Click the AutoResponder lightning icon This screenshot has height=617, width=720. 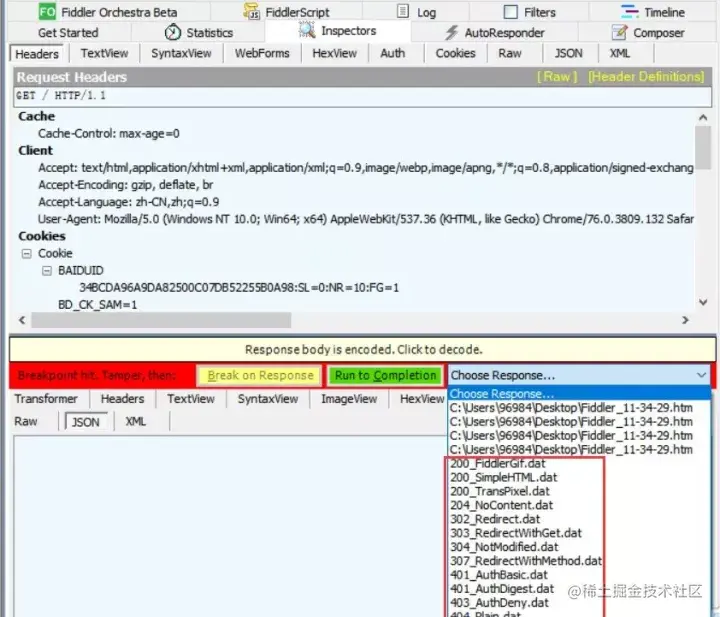point(452,32)
